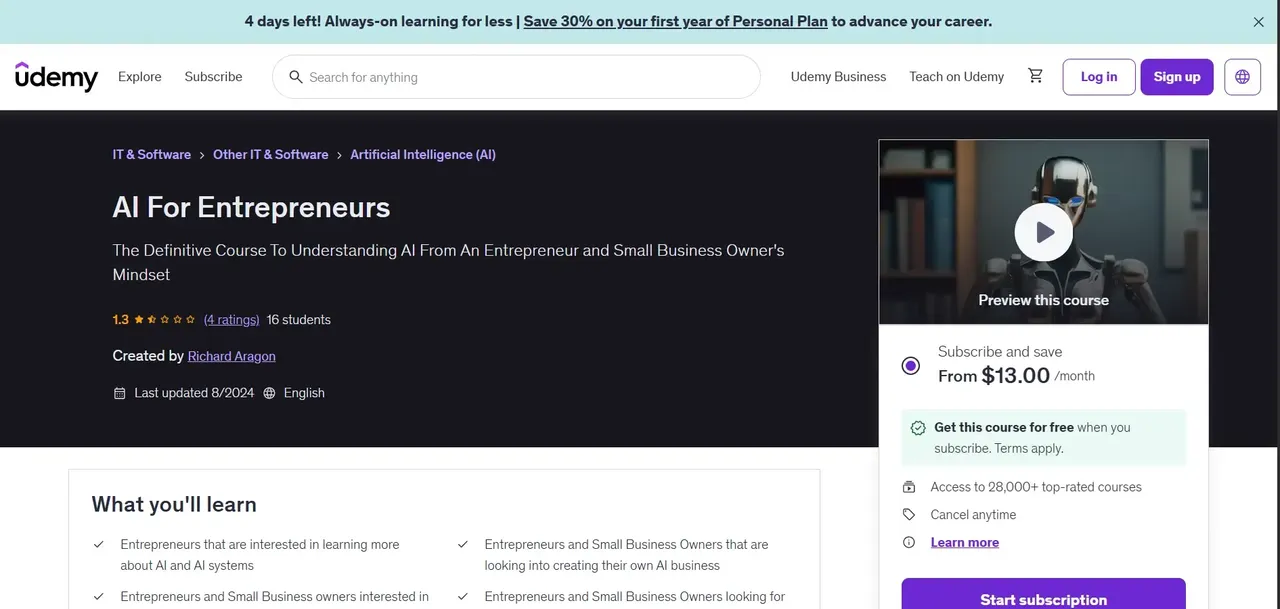Click the chevron after IT & Software breadcrumb
This screenshot has height=609, width=1280.
[202, 155]
